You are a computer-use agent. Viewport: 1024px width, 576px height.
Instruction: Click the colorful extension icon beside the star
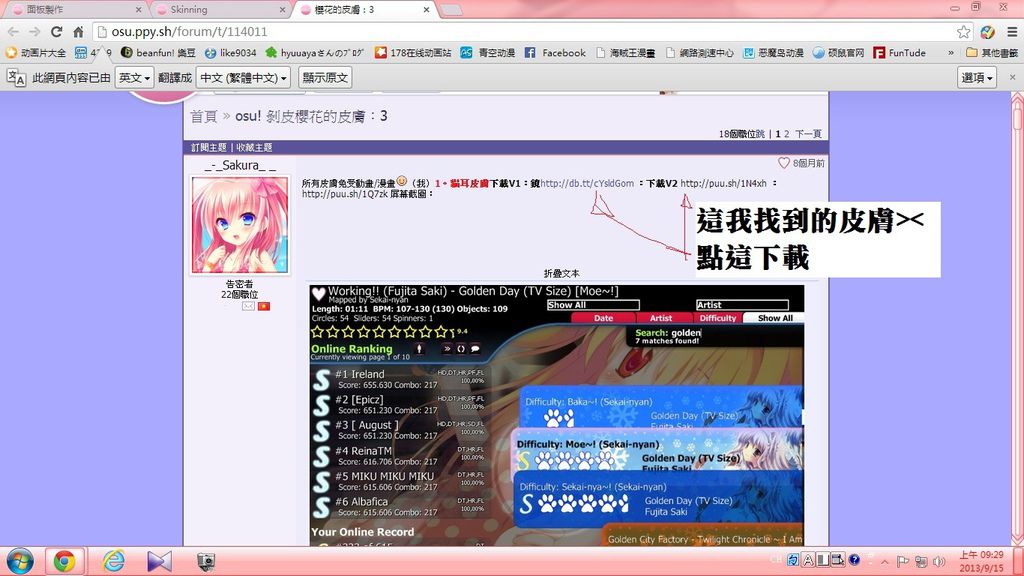coord(987,31)
